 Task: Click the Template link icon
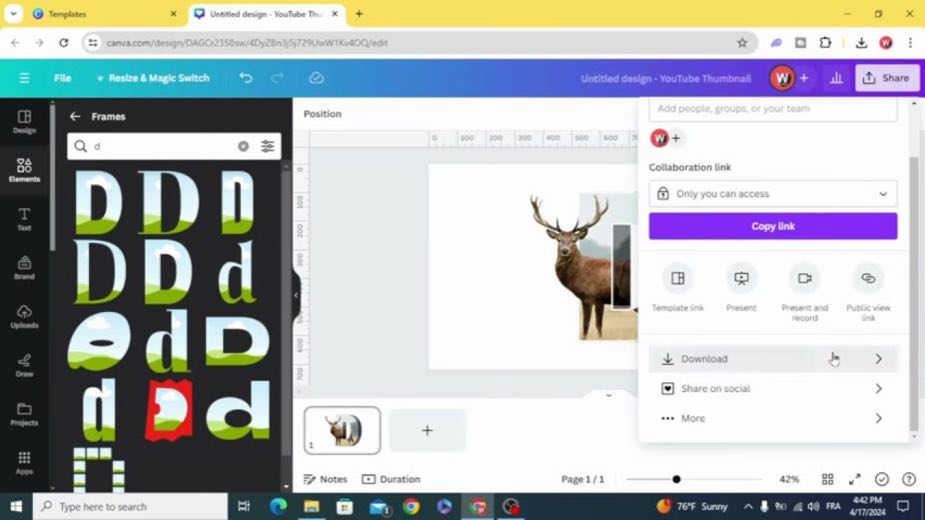(x=677, y=278)
